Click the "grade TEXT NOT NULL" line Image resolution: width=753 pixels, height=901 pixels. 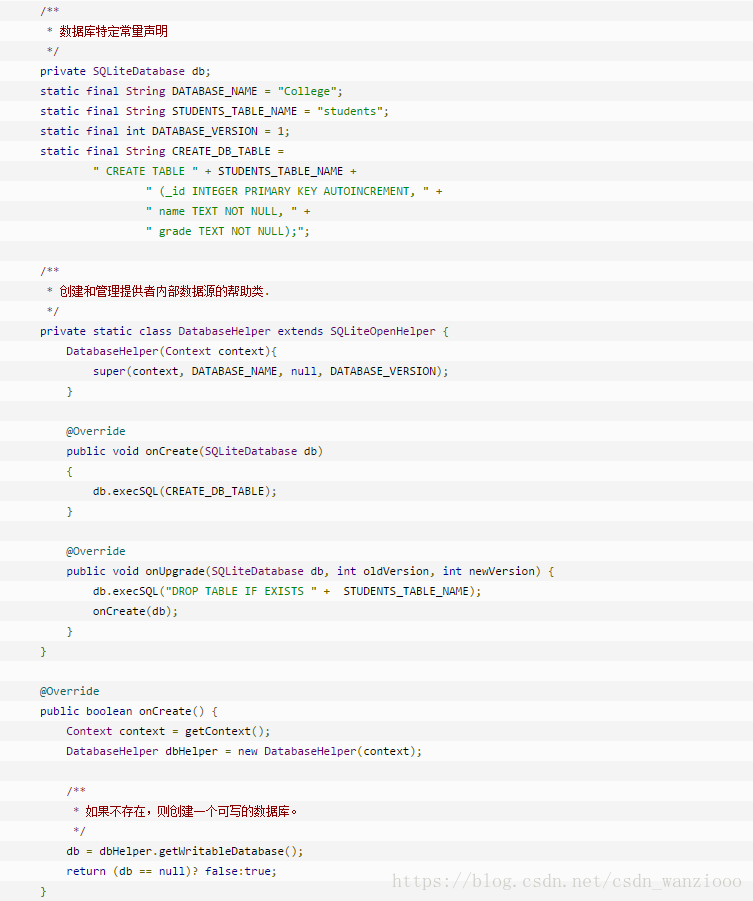pos(228,232)
